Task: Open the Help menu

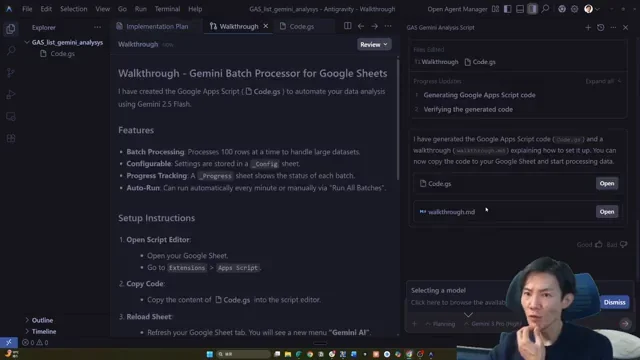Action: tap(195, 9)
